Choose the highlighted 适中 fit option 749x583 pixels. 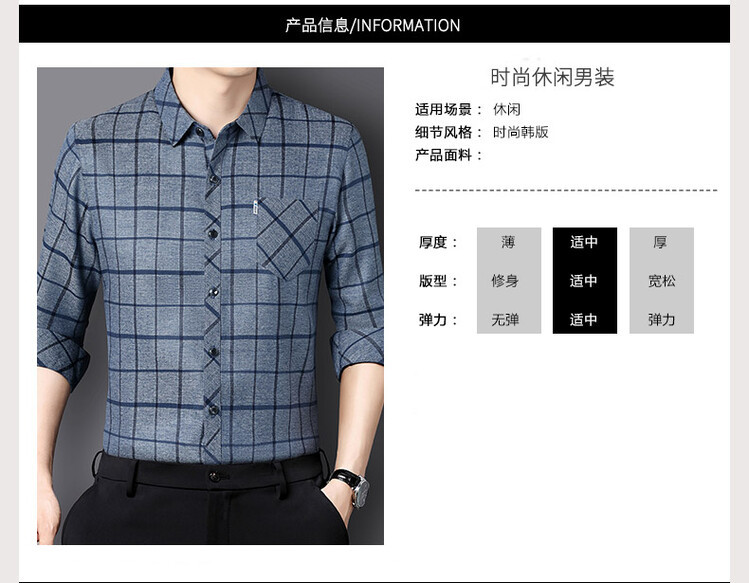585,281
